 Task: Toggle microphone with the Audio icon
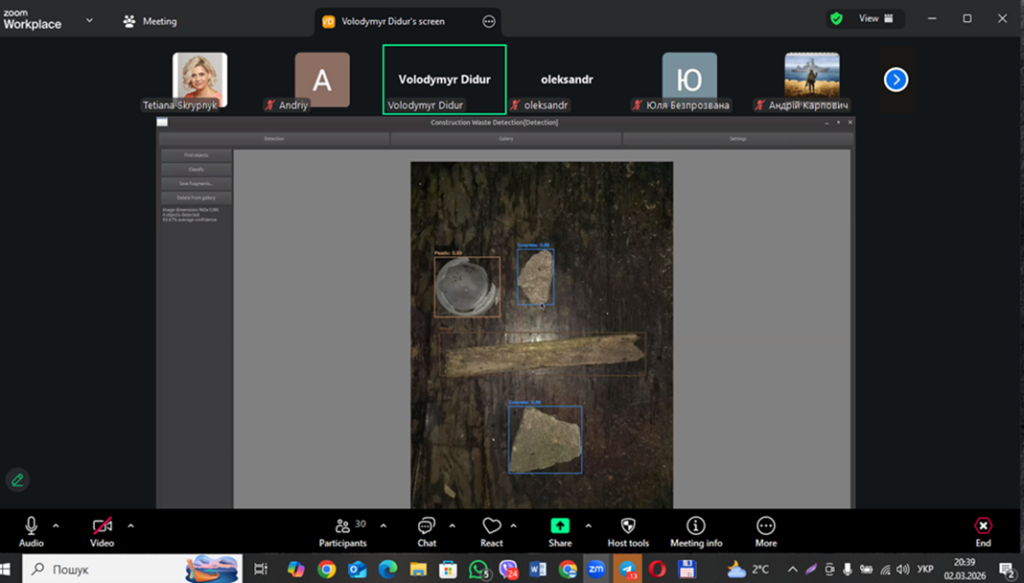(31, 526)
